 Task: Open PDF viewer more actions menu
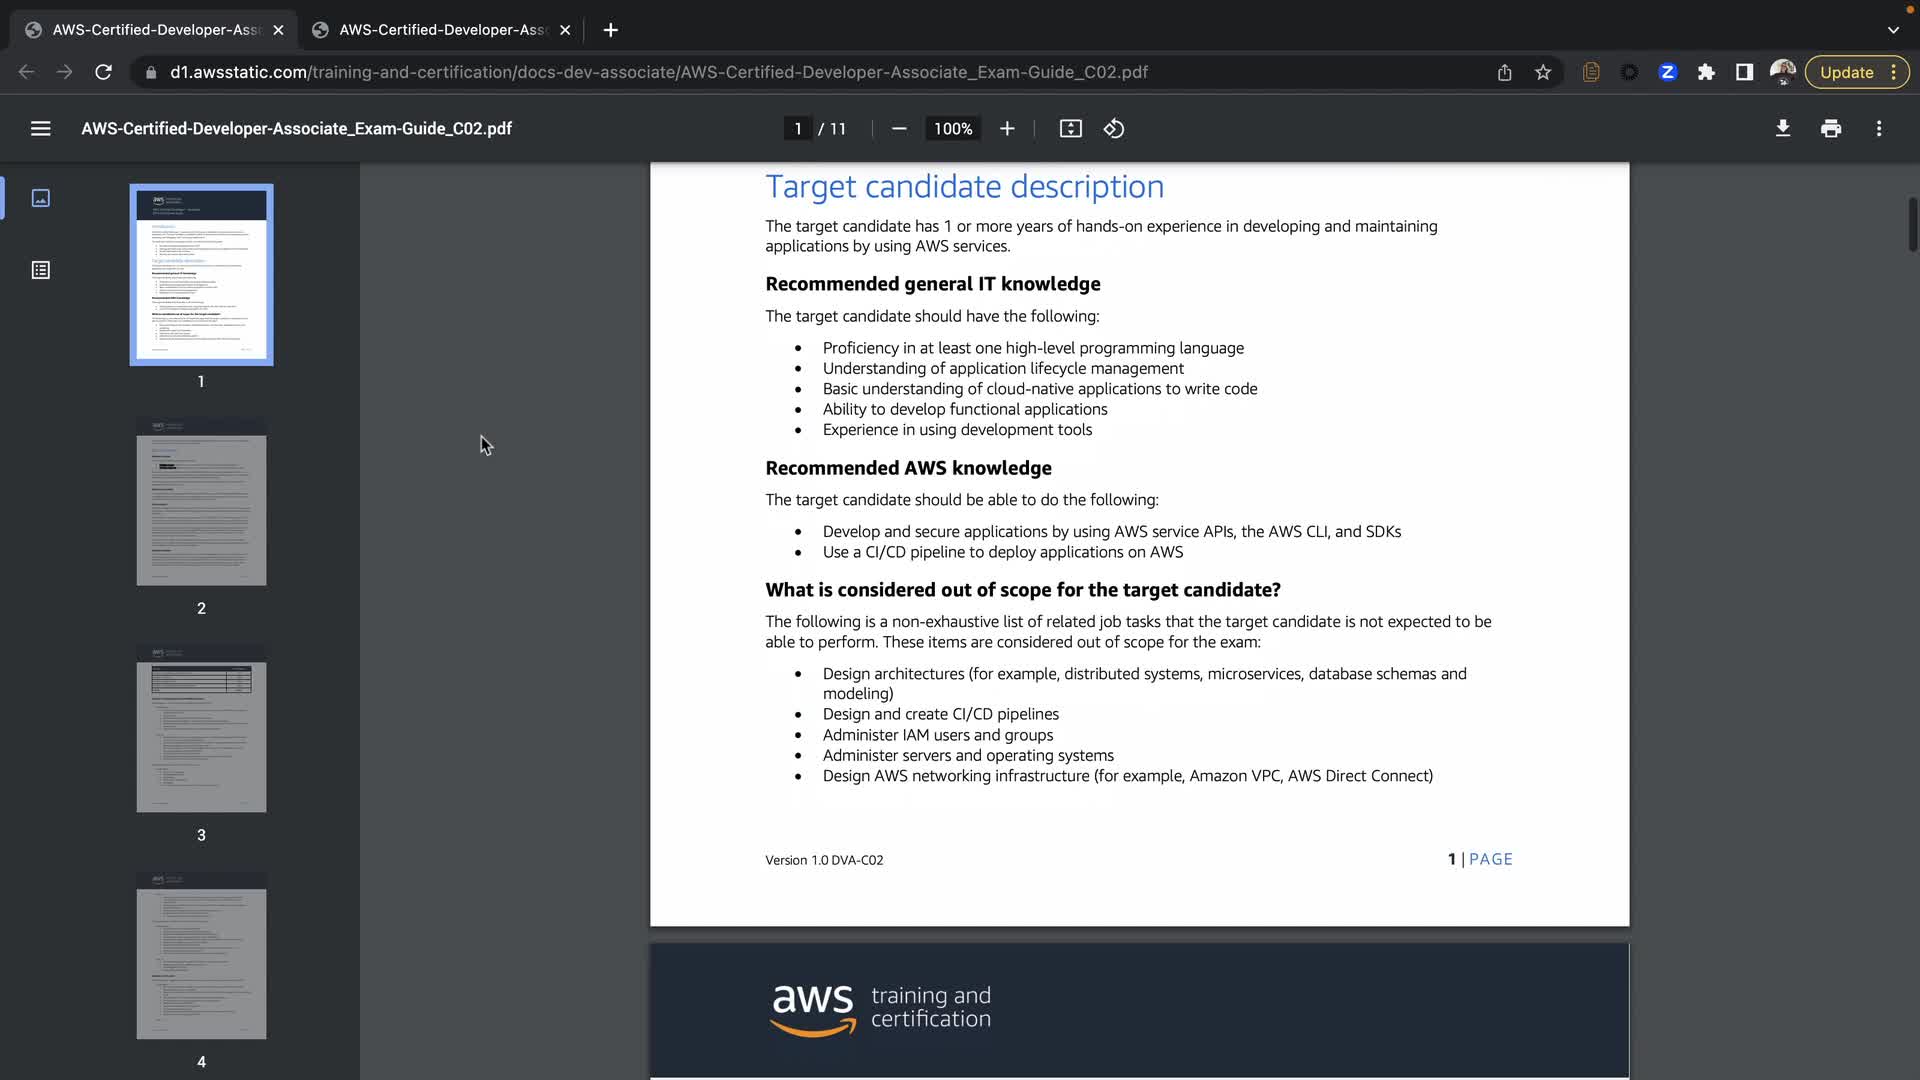(1878, 128)
